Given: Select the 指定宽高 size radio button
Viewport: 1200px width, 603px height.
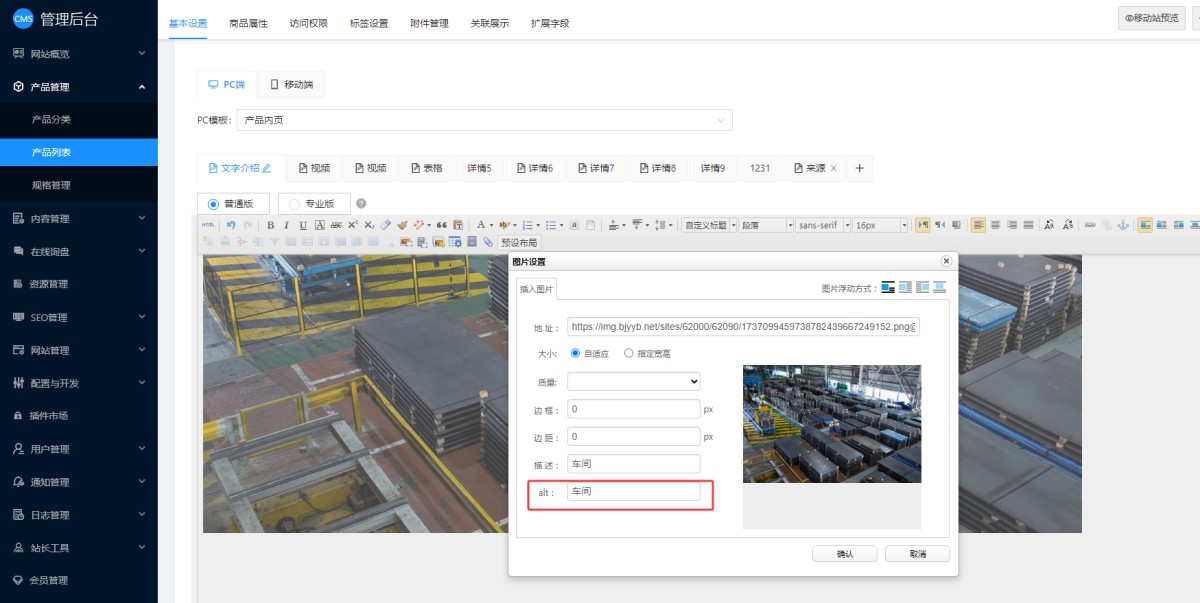Looking at the screenshot, I should pyautogui.click(x=628, y=353).
